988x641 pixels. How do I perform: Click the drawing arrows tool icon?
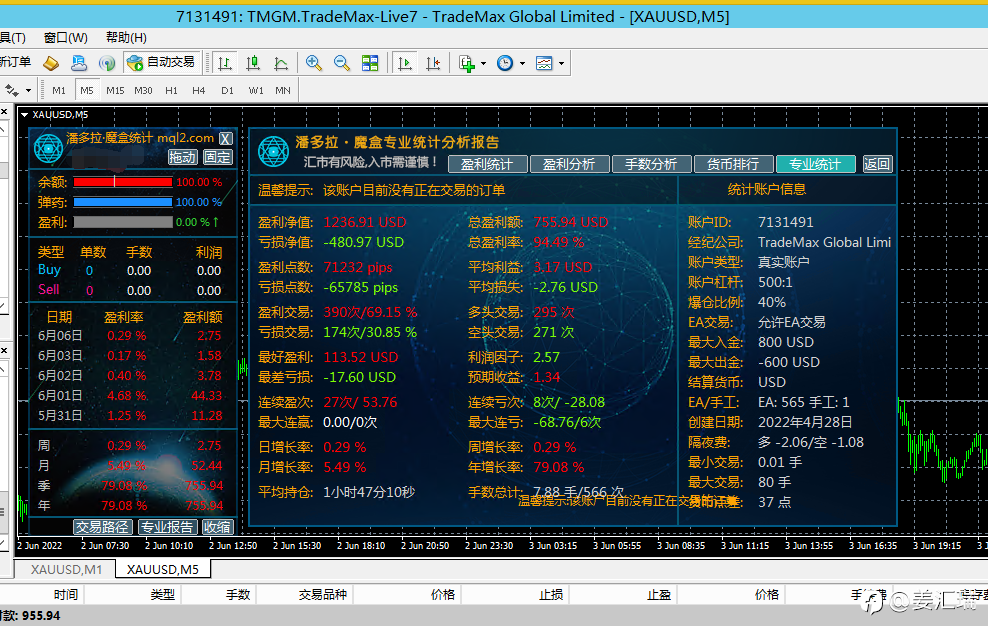coord(11,90)
